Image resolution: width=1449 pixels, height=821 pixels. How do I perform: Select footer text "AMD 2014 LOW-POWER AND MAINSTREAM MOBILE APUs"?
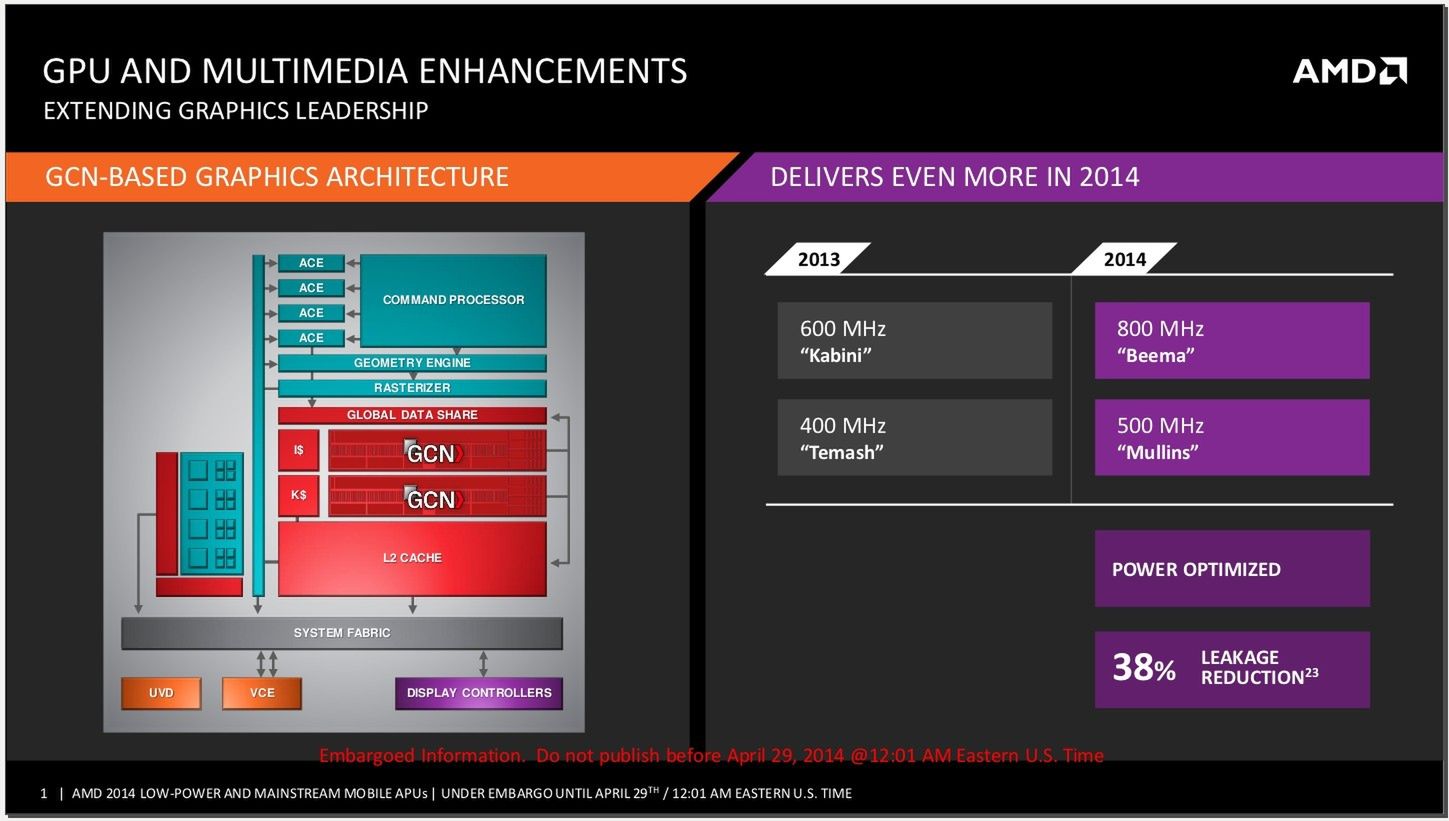250,794
